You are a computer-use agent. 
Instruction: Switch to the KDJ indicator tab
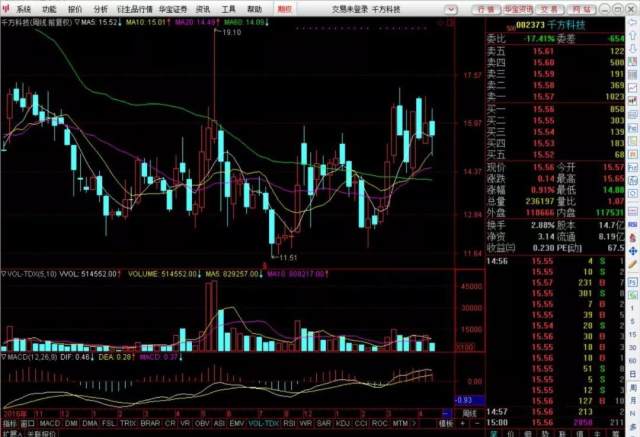coord(342,424)
